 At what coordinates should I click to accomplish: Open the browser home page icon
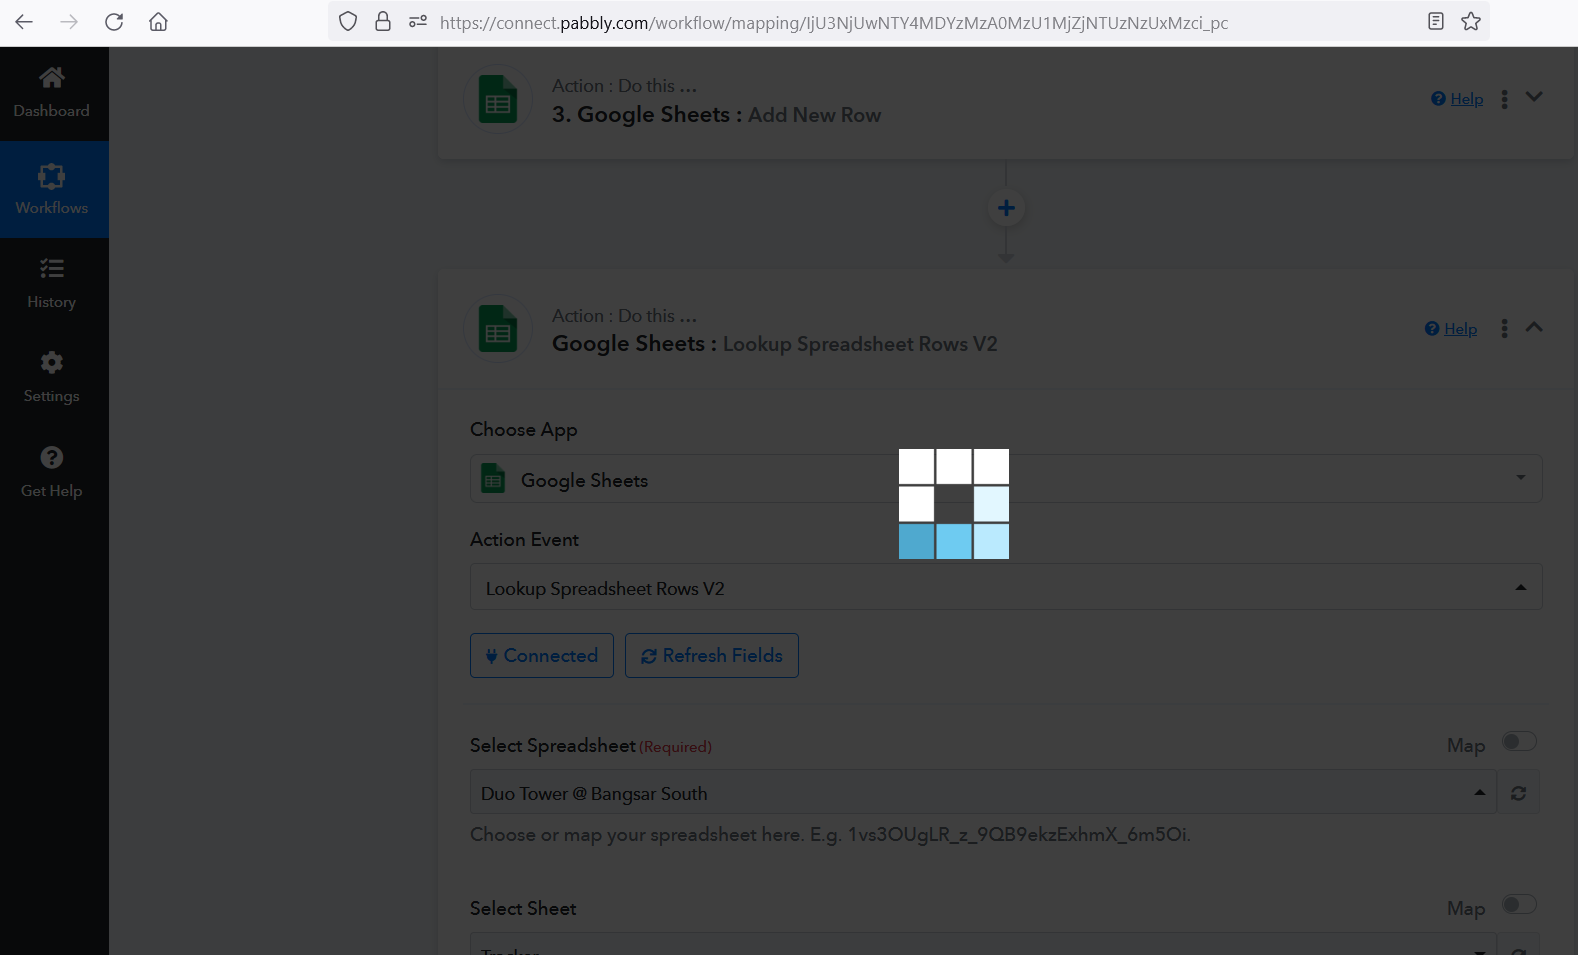pyautogui.click(x=158, y=22)
